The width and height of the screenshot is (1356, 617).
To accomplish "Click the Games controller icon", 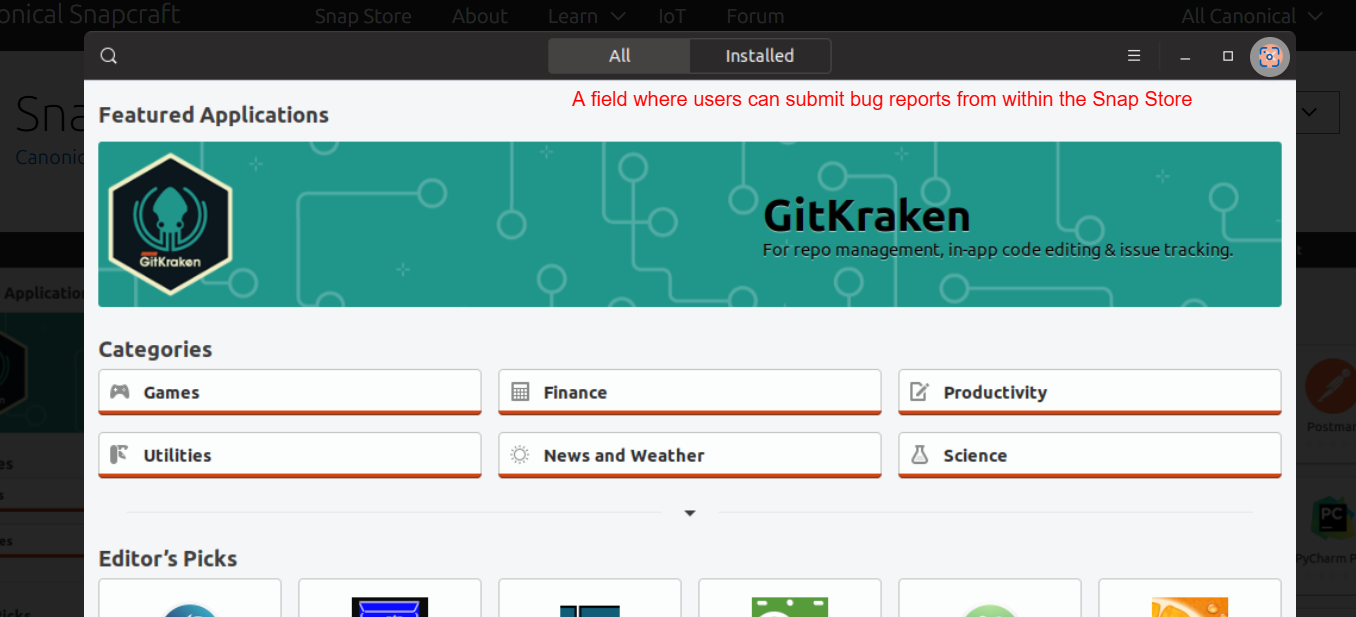I will (x=120, y=392).
